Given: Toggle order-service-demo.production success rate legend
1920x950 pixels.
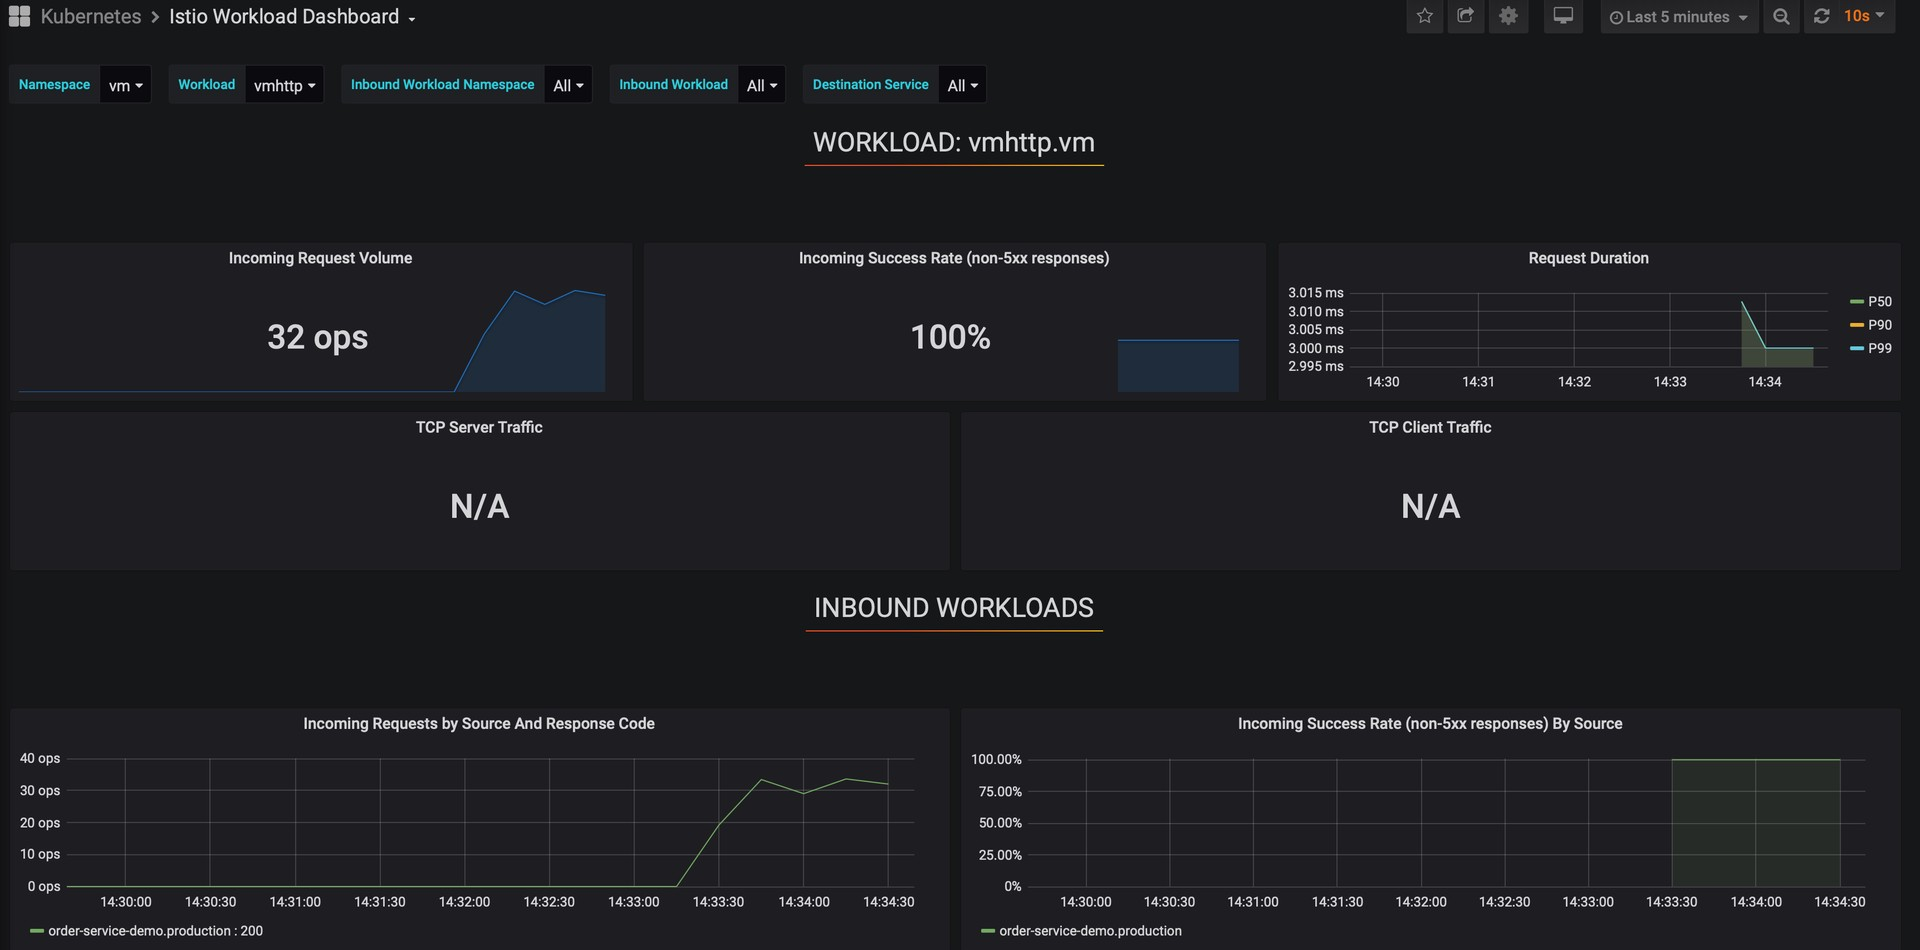Looking at the screenshot, I should 1090,931.
